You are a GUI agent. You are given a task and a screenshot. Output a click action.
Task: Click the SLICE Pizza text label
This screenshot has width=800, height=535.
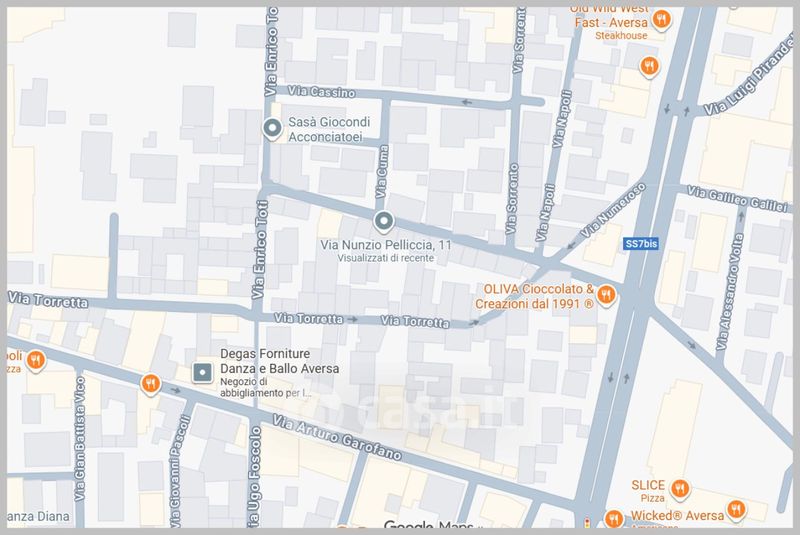(x=648, y=491)
